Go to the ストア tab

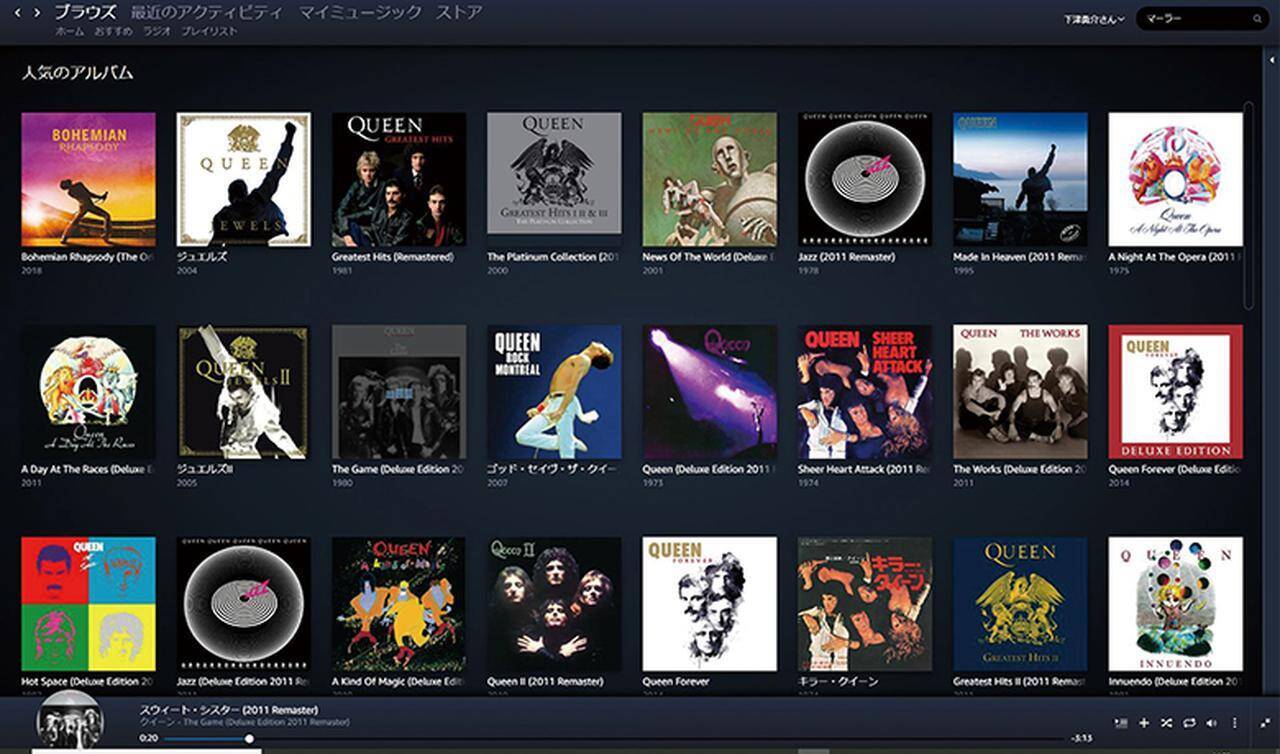tap(459, 13)
